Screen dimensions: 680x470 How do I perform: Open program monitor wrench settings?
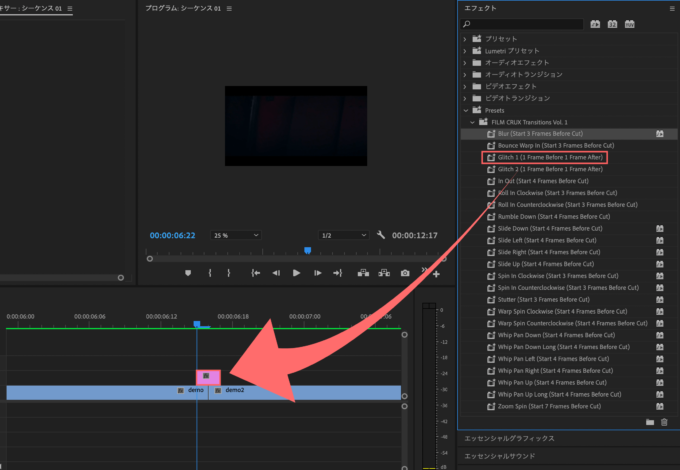[381, 235]
